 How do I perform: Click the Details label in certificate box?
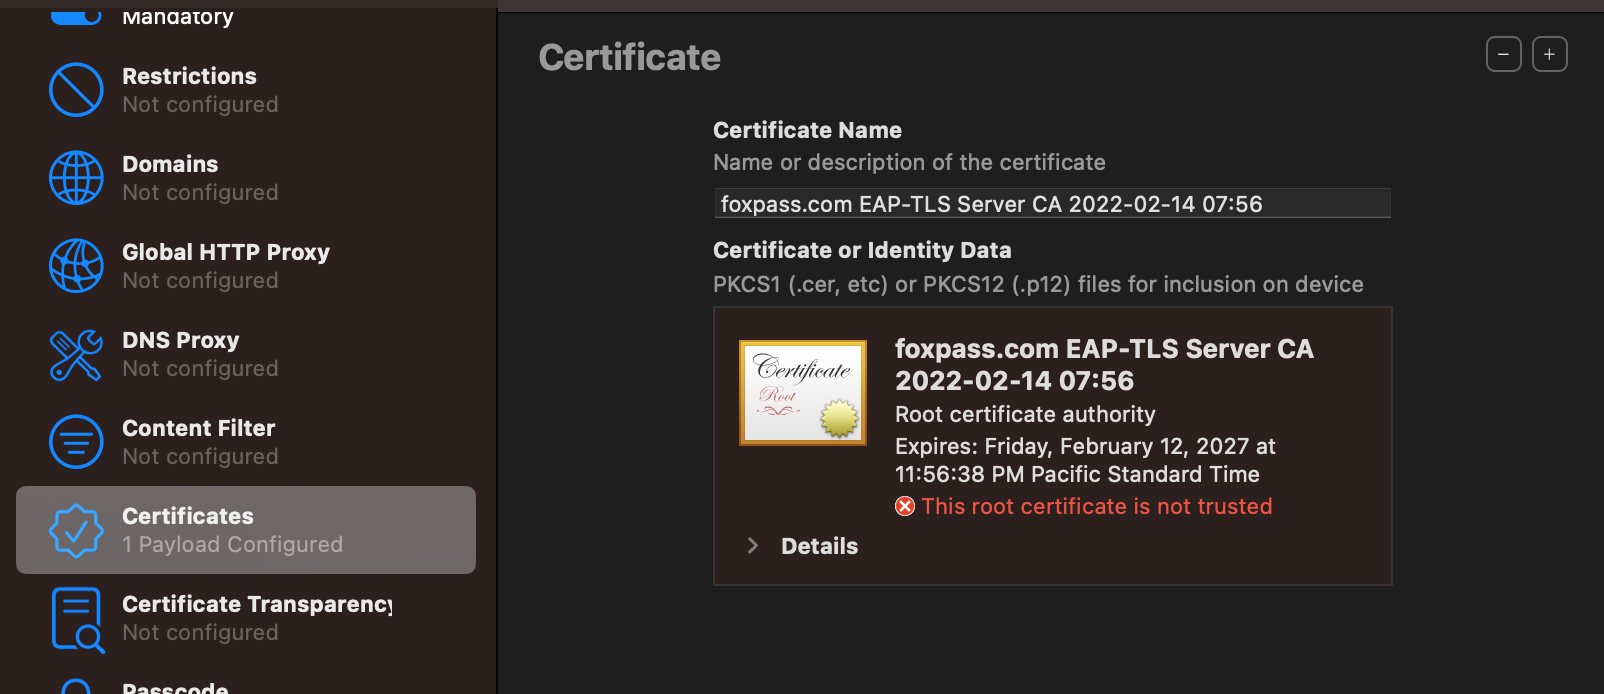819,546
